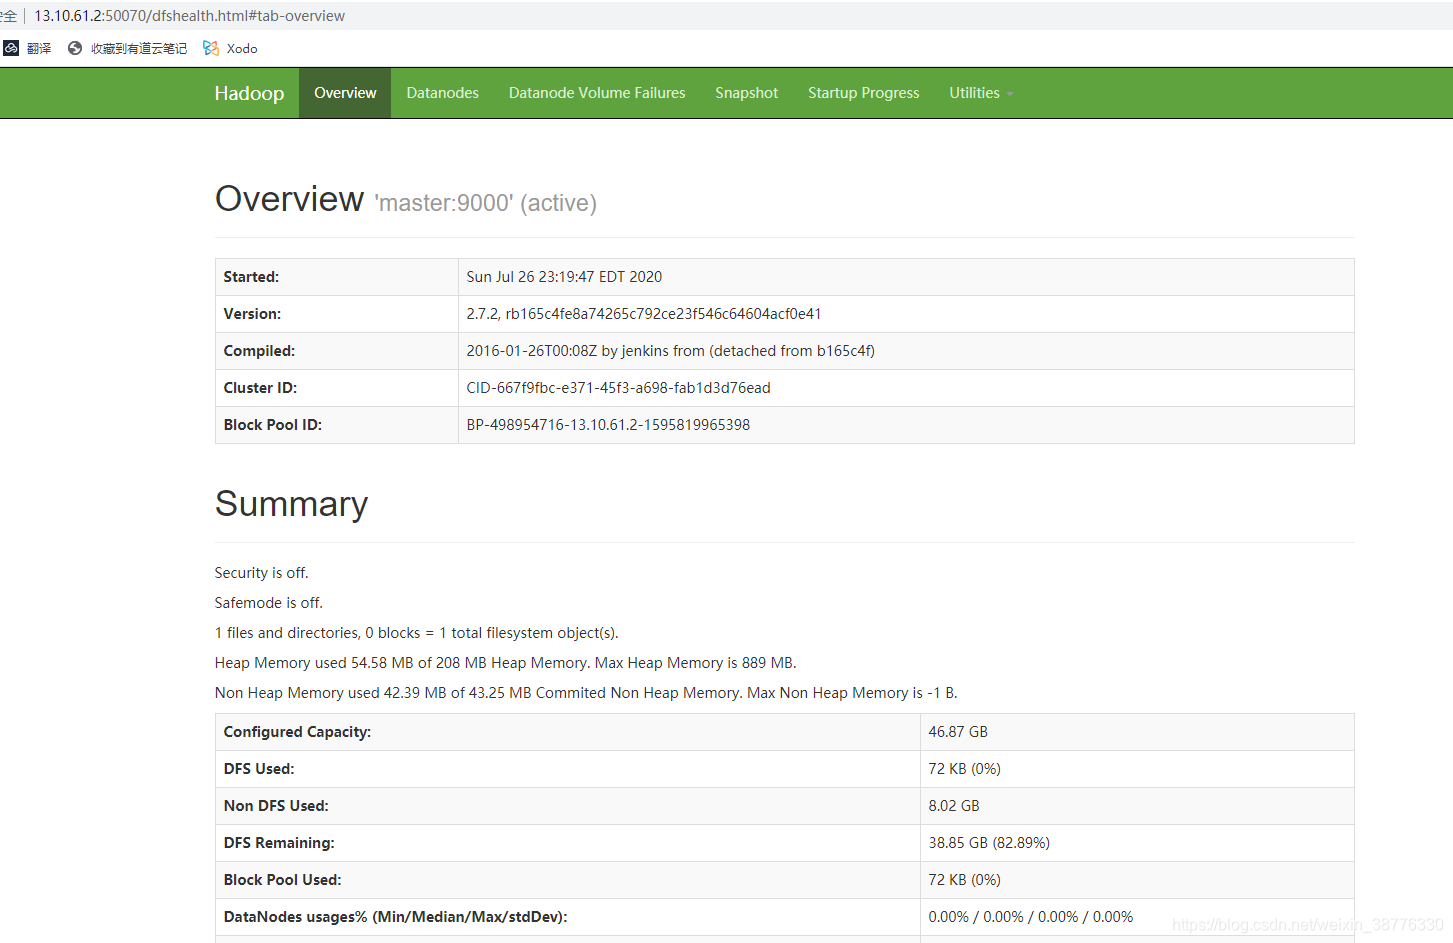Click the Non Heap Memory used line
Image resolution: width=1453 pixels, height=943 pixels.
click(x=586, y=693)
